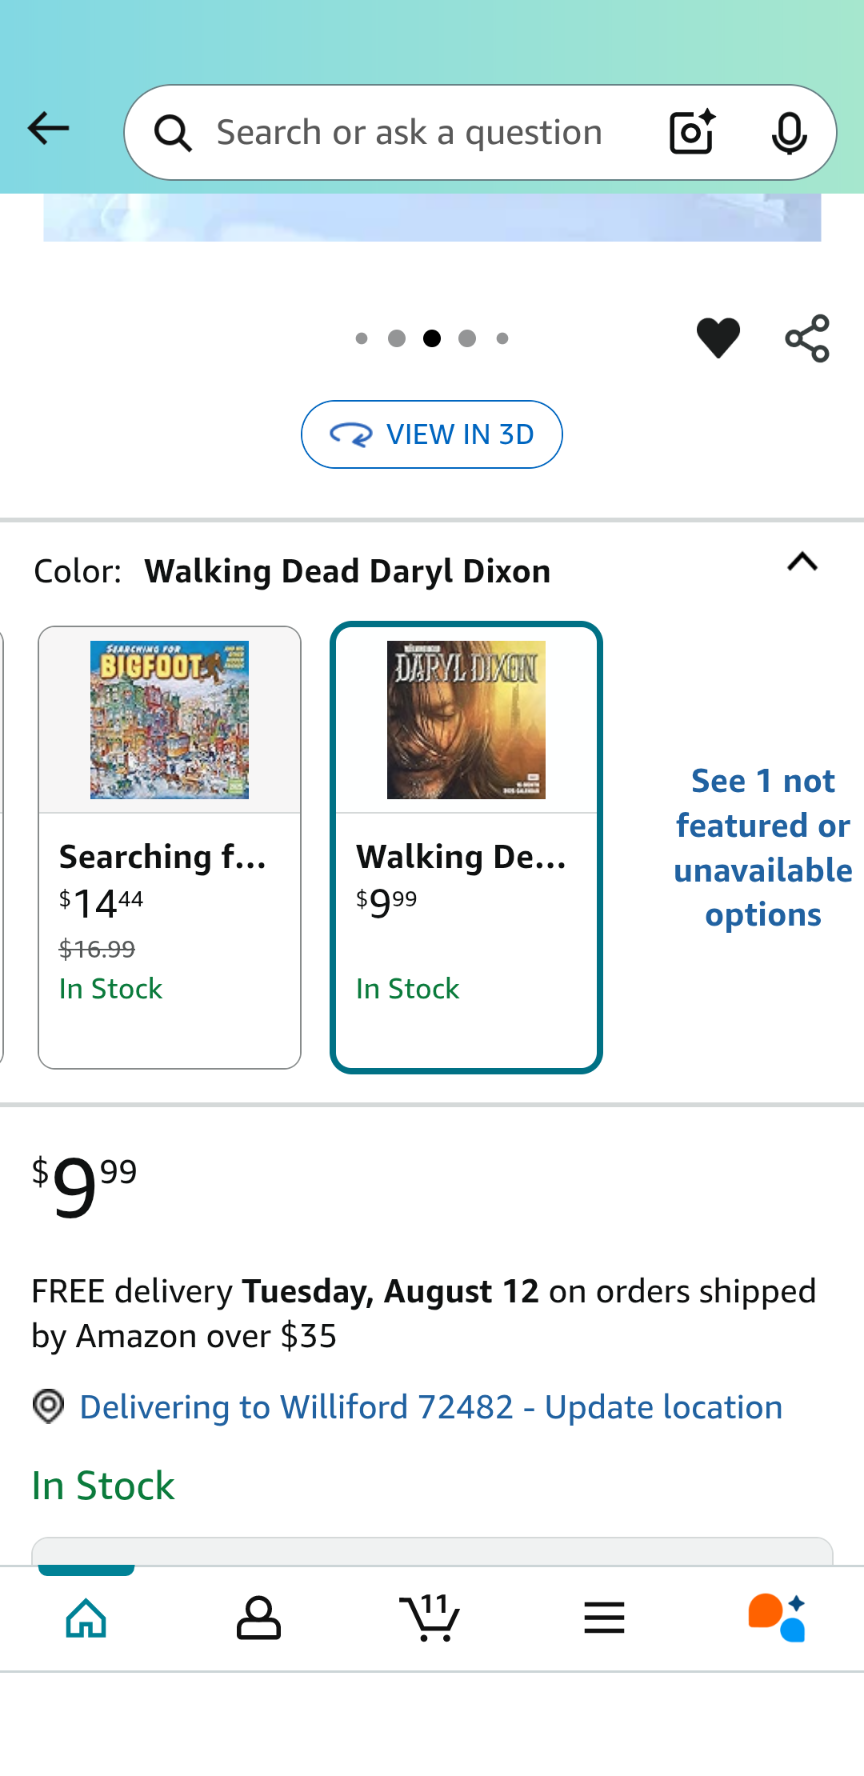Screen dimensions: 864x1776
Task: Select Walking Dead Daryl Dixon option card
Action: click(x=466, y=847)
